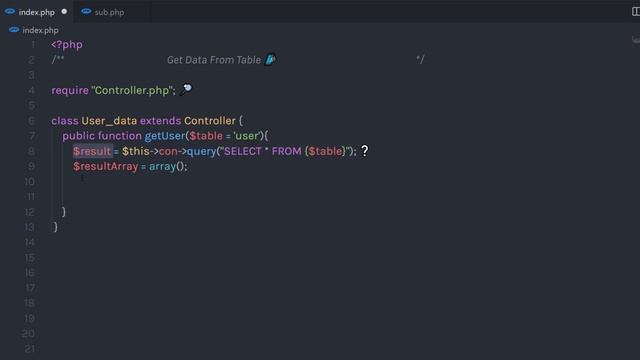Click the extends keyword
Viewport: 640px width, 360px height.
coord(160,121)
